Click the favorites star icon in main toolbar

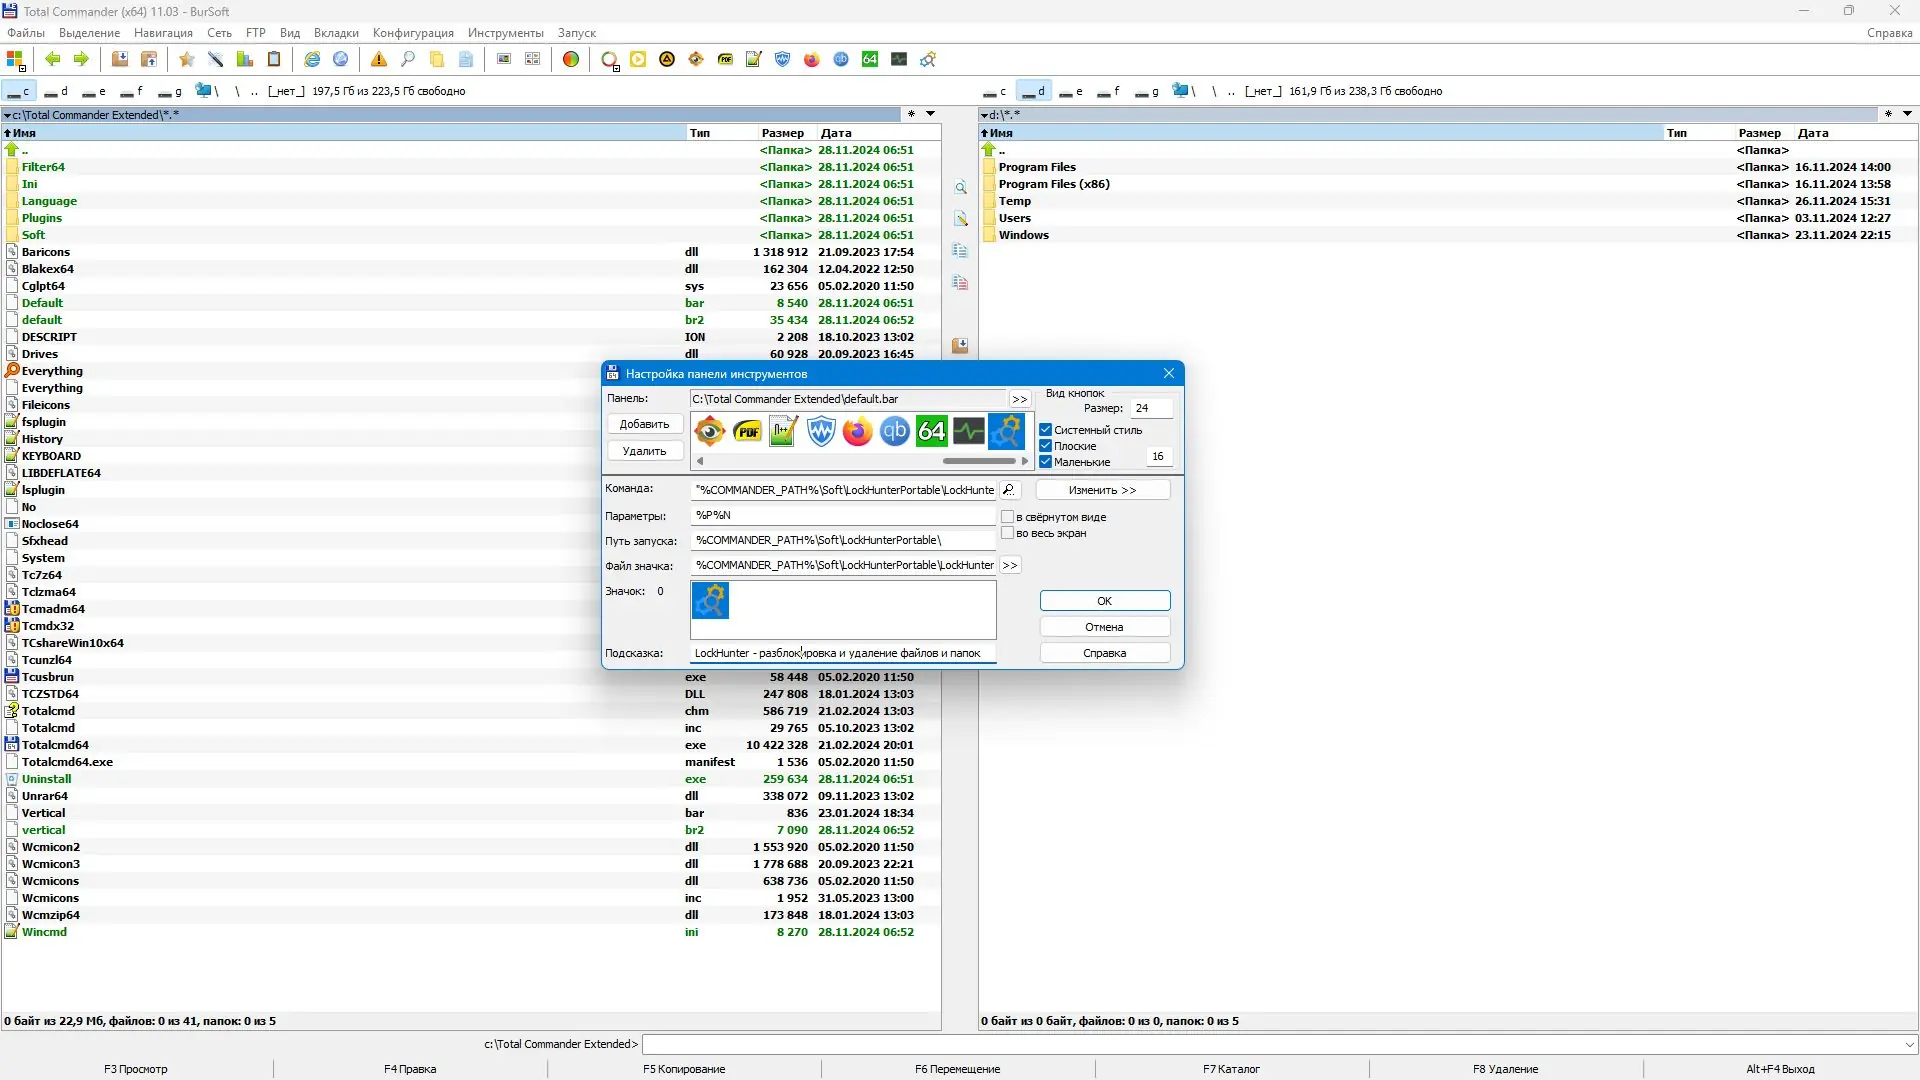click(187, 60)
